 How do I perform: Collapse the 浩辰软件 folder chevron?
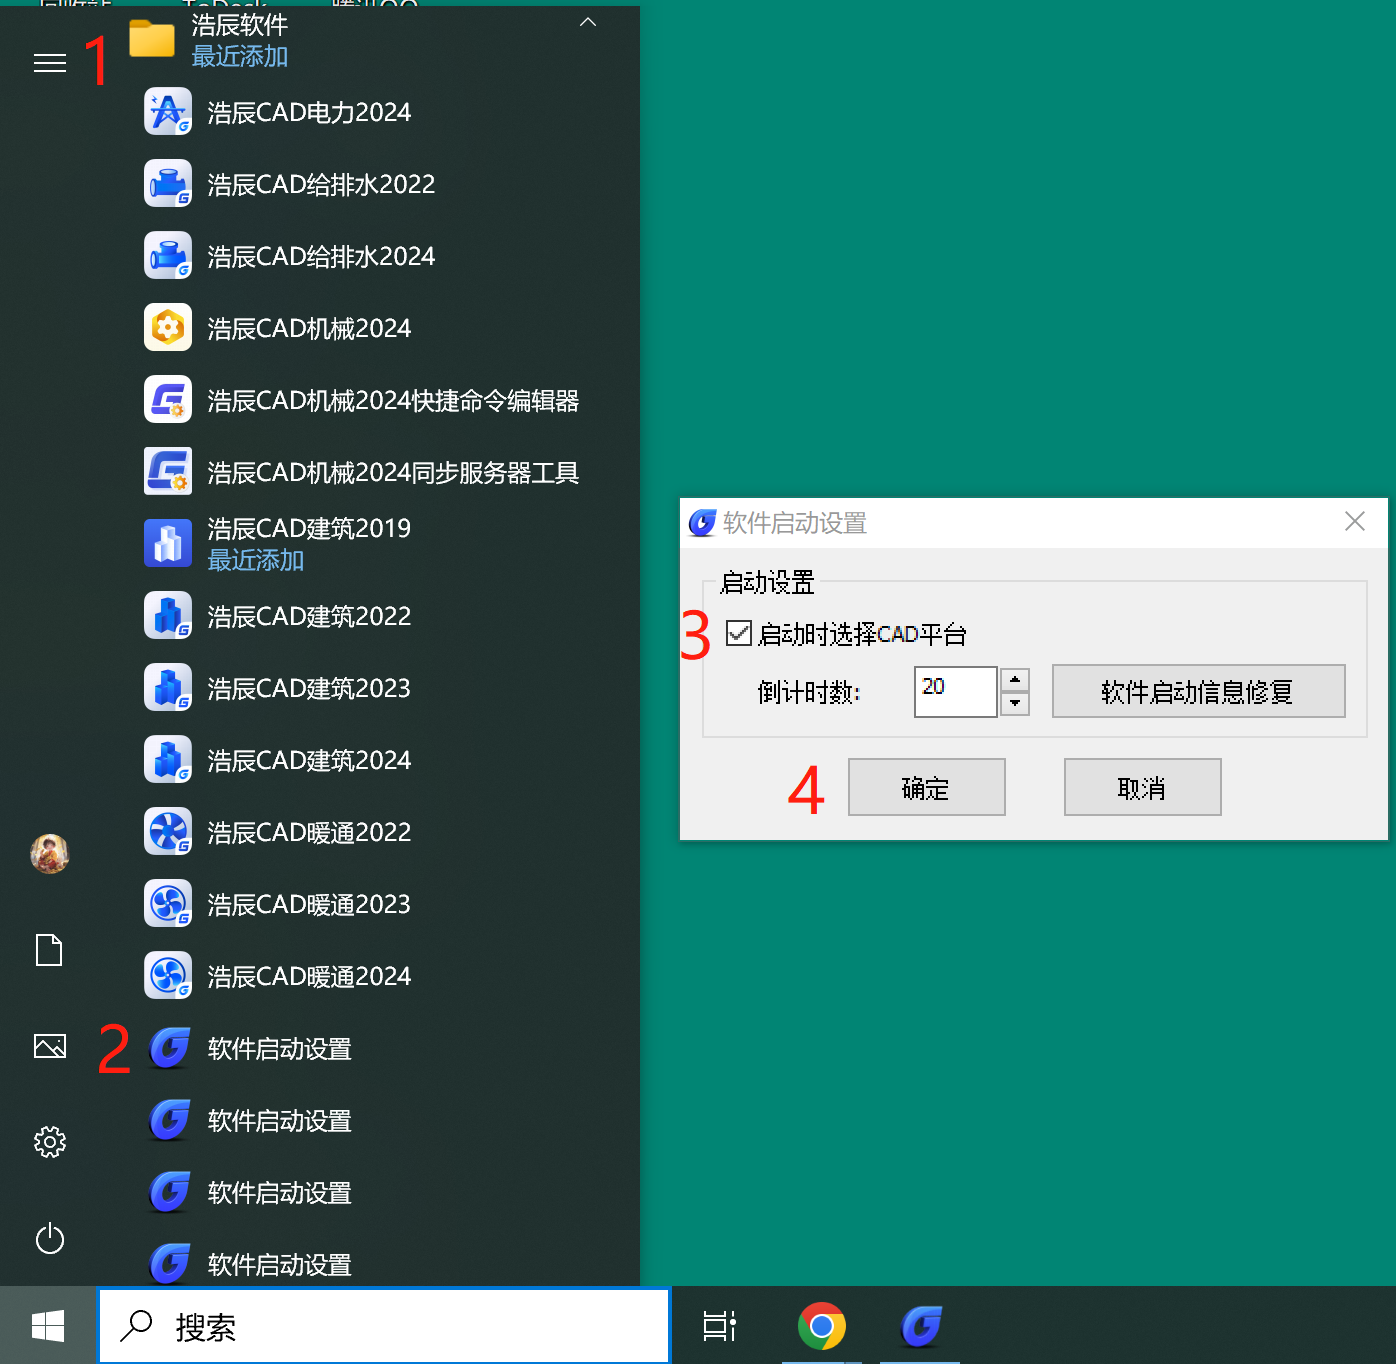click(588, 22)
